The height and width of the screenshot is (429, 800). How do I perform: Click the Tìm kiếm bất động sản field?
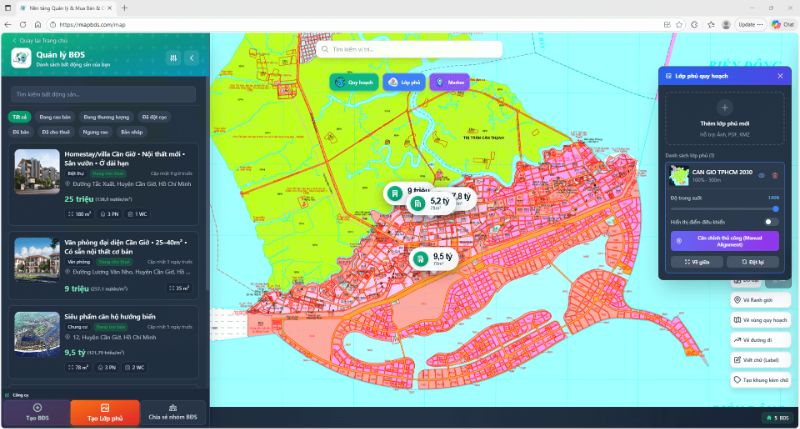[x=104, y=93]
